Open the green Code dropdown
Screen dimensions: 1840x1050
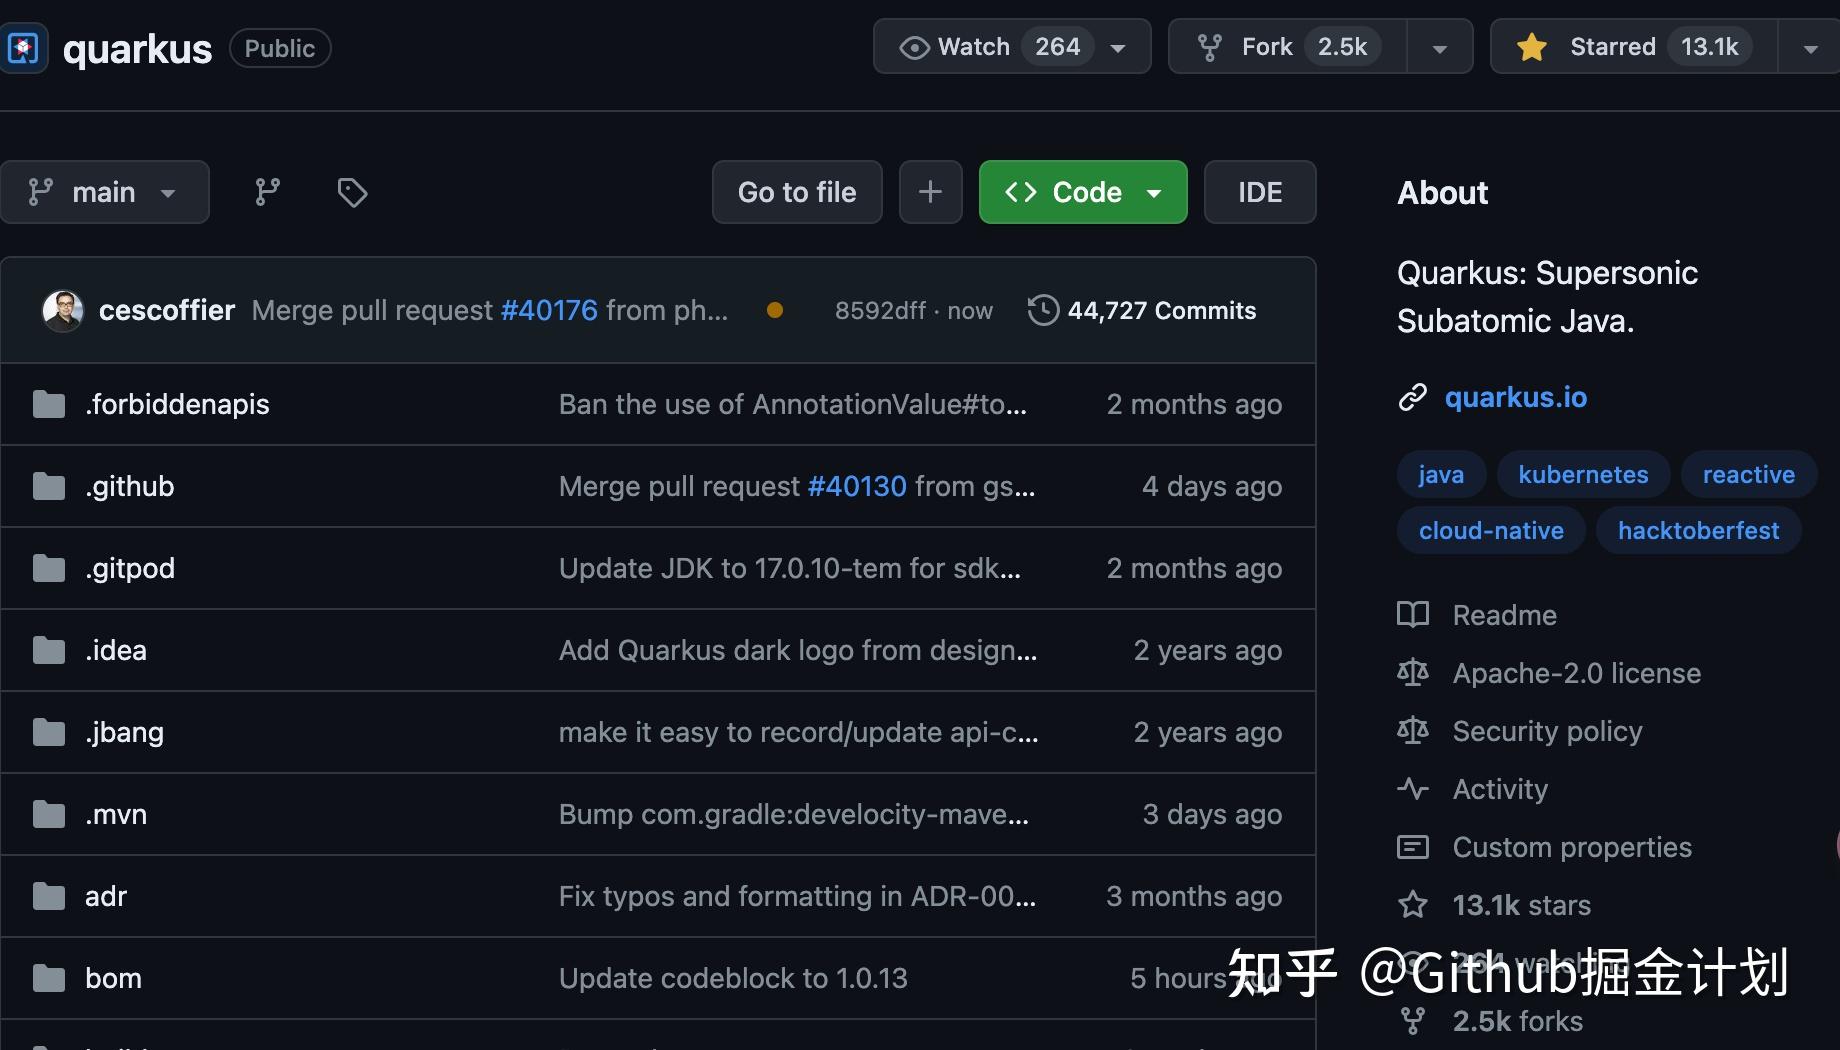click(x=1083, y=192)
